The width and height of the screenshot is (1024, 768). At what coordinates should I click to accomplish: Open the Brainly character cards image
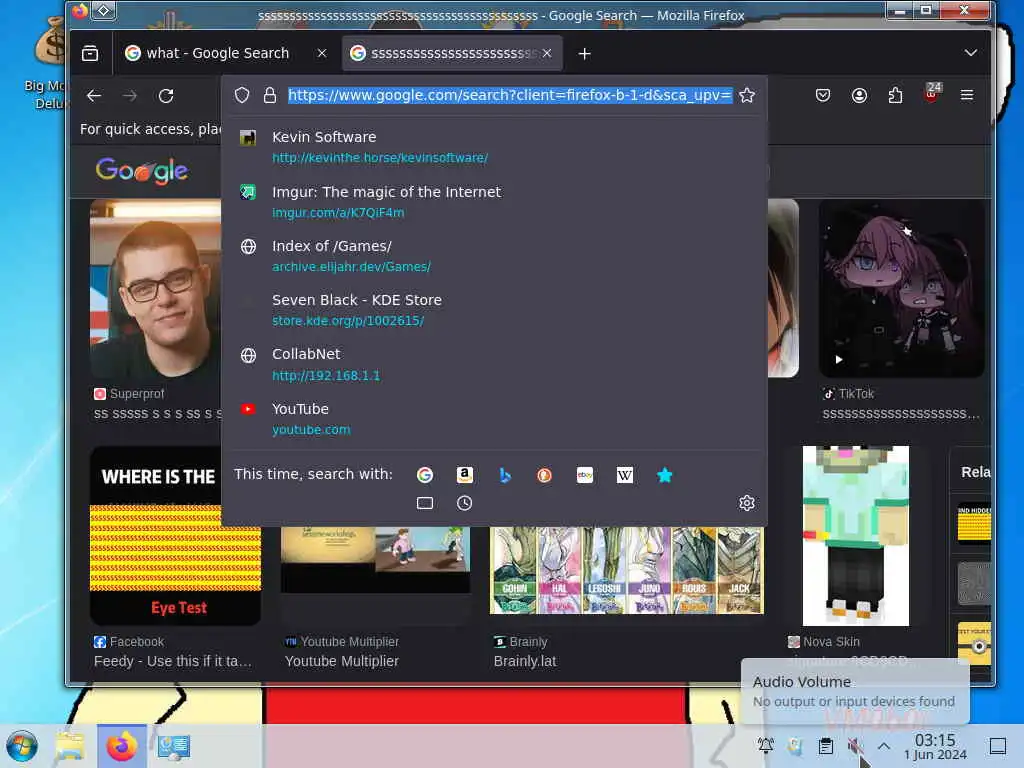pos(627,570)
